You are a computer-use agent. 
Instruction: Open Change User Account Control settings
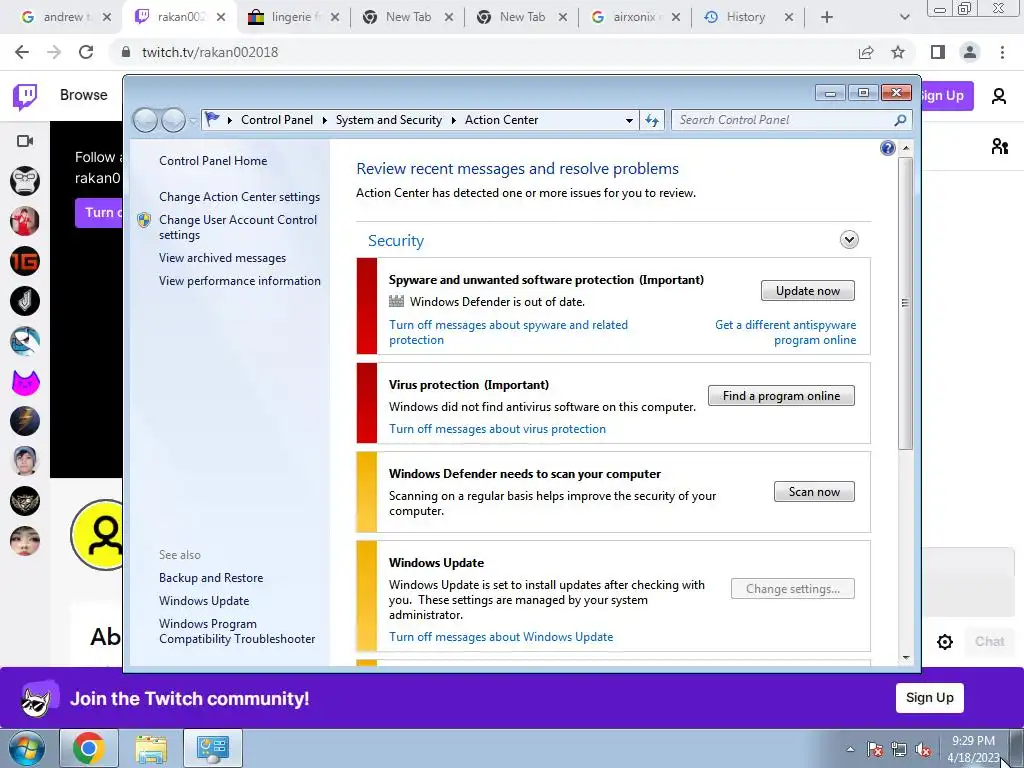pos(238,227)
